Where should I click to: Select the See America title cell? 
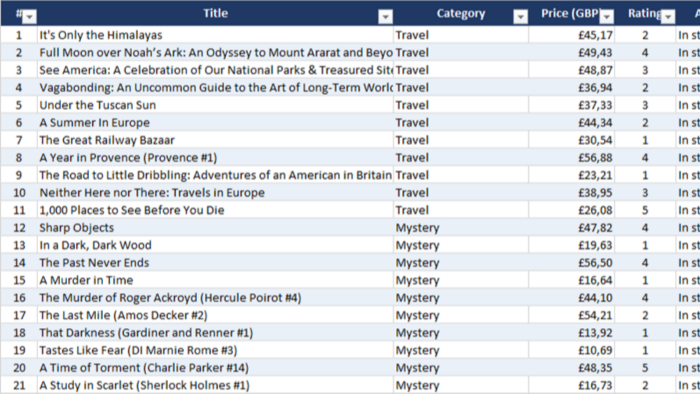[x=215, y=70]
